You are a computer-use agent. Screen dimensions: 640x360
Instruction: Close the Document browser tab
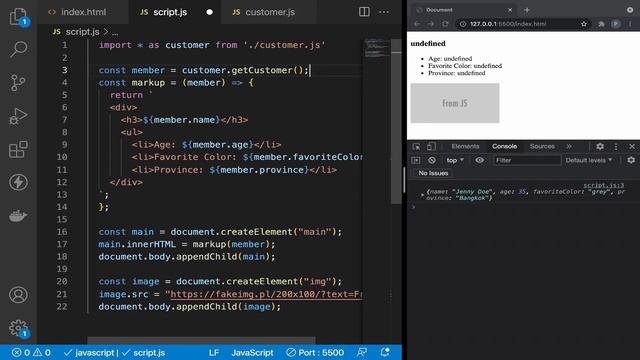(x=510, y=10)
